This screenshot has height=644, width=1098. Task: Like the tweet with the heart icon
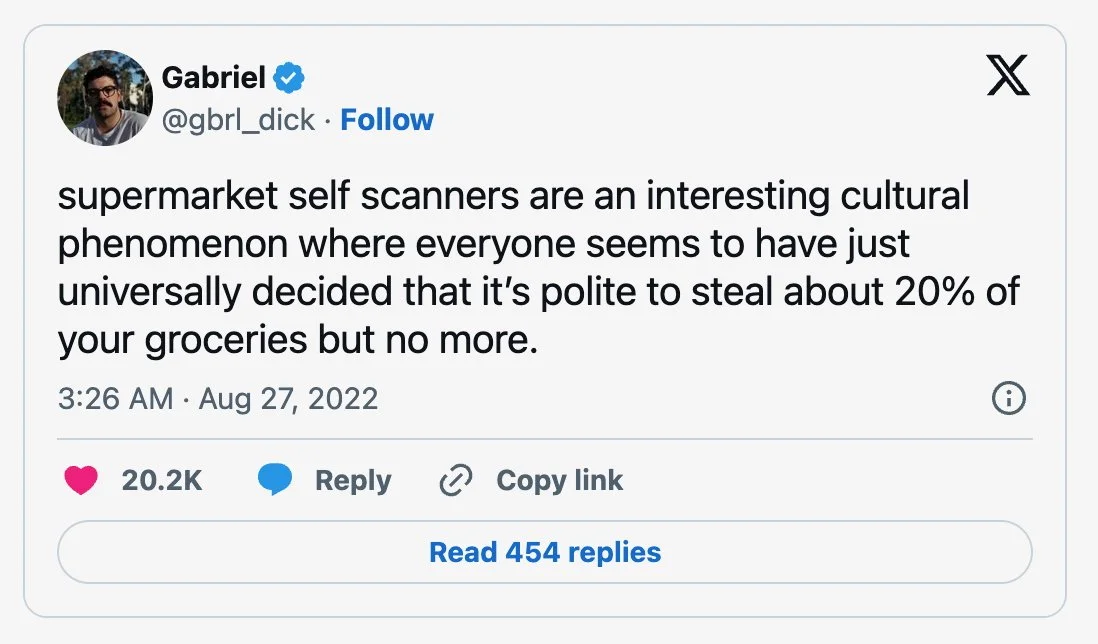tap(81, 481)
